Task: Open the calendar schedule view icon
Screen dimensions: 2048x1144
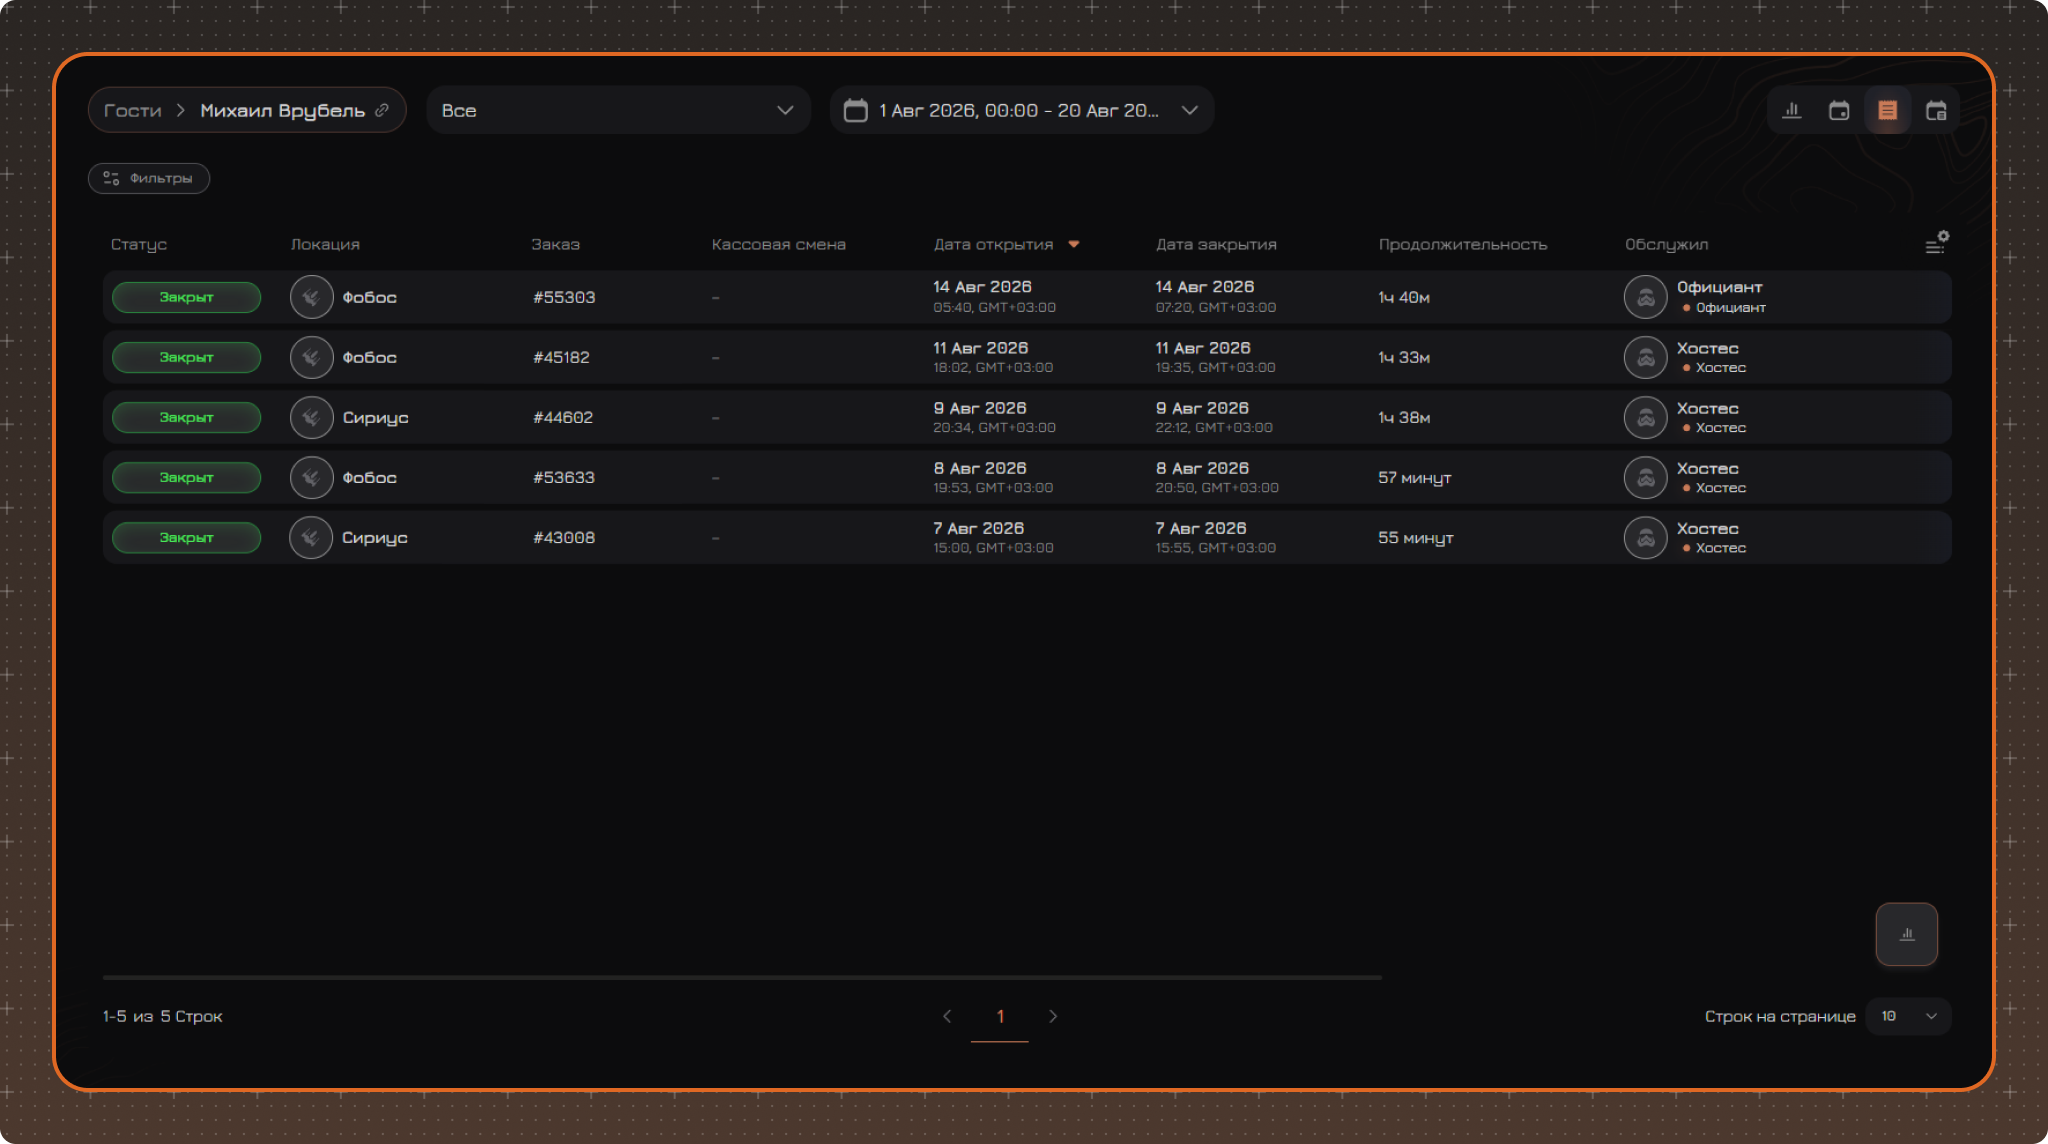Action: point(1936,110)
